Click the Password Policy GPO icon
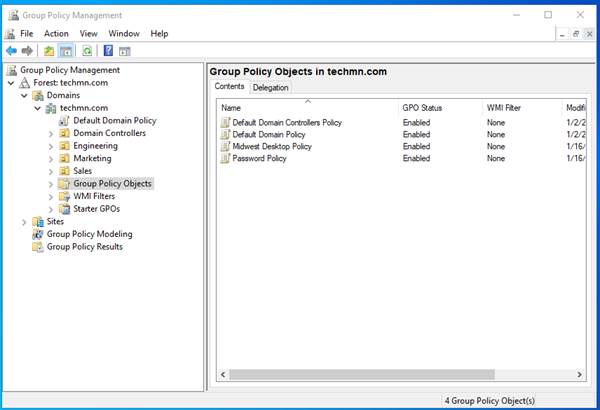 225,158
